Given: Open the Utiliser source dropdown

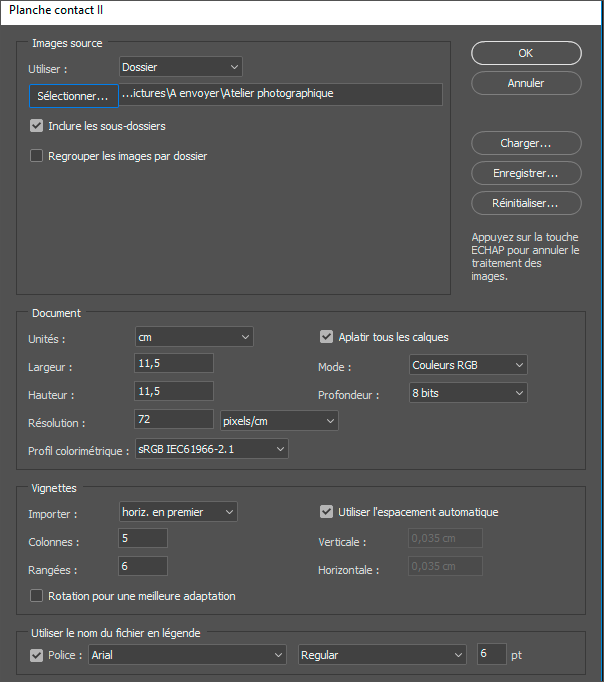Looking at the screenshot, I should (x=180, y=67).
